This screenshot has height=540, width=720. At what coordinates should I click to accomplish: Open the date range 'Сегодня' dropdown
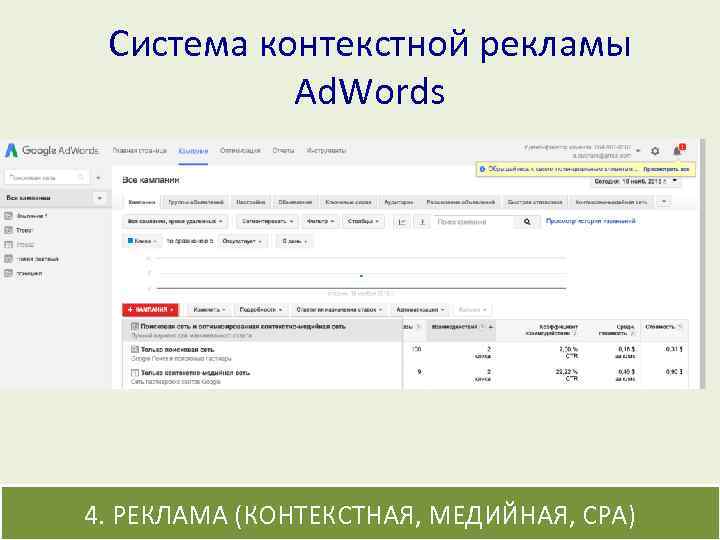click(x=636, y=181)
